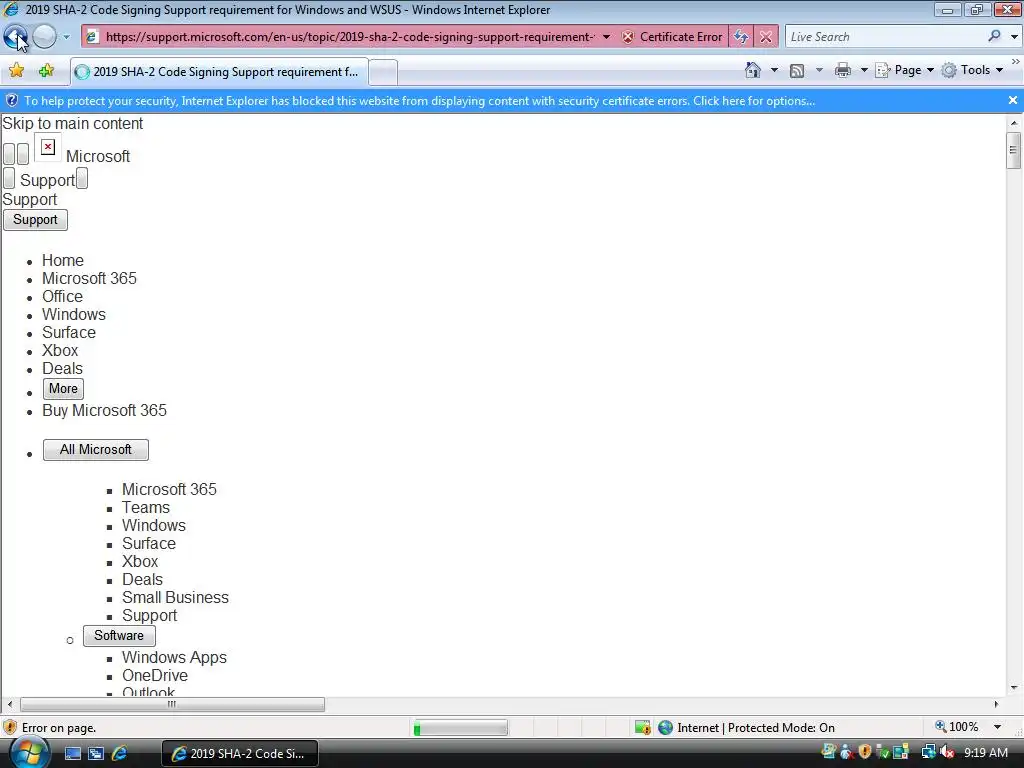Expand the zoom level dropdown arrow
This screenshot has height=768, width=1024.
point(997,727)
